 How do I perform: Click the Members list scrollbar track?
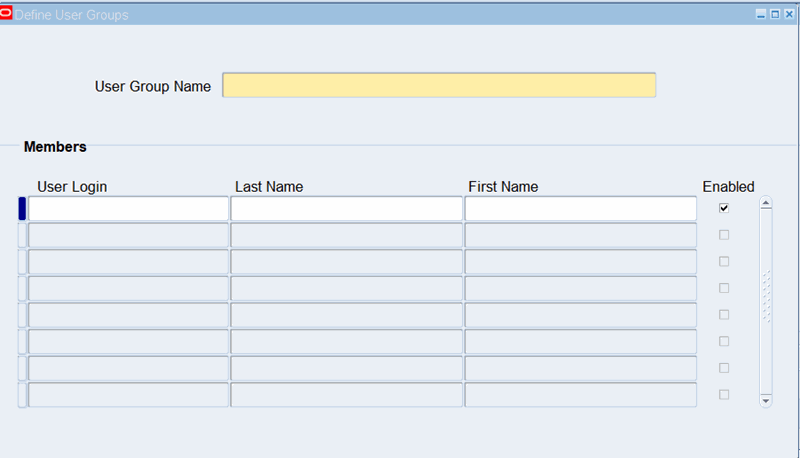pos(765,301)
